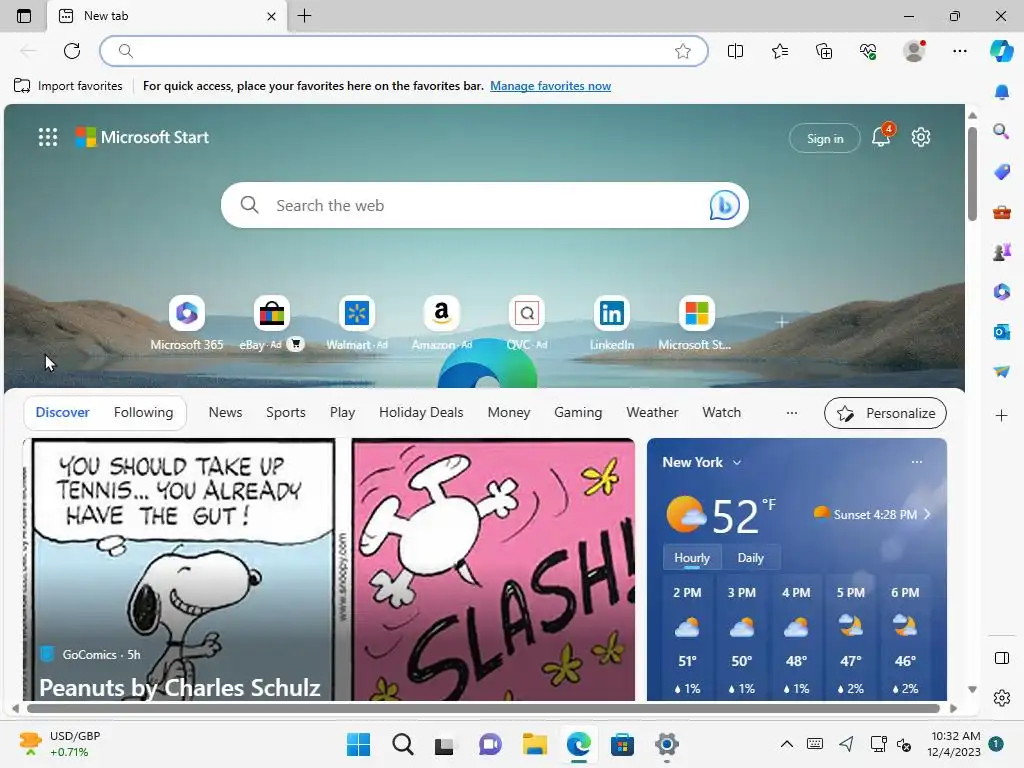1024x768 pixels.
Task: Open the Amazon quick link tile
Action: pos(441,323)
